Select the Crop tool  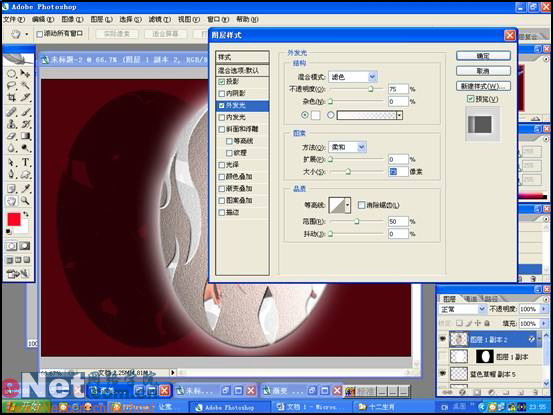[11, 97]
